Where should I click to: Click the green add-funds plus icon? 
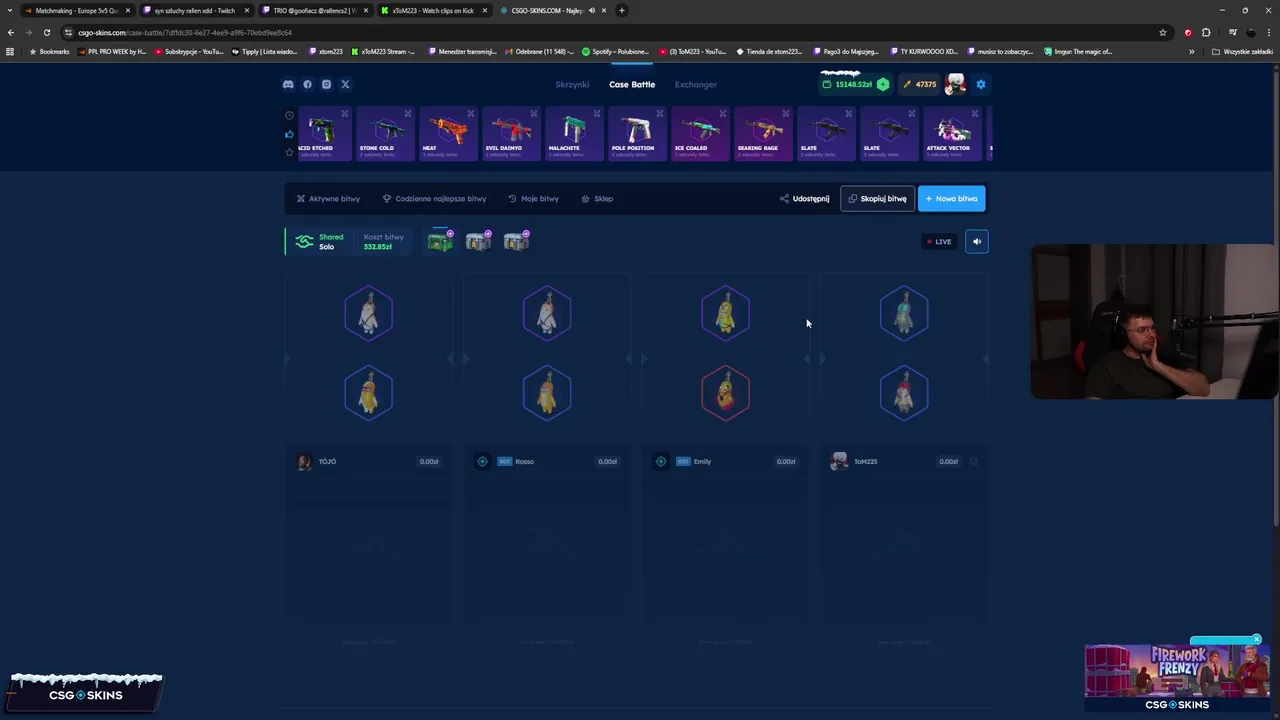(883, 84)
